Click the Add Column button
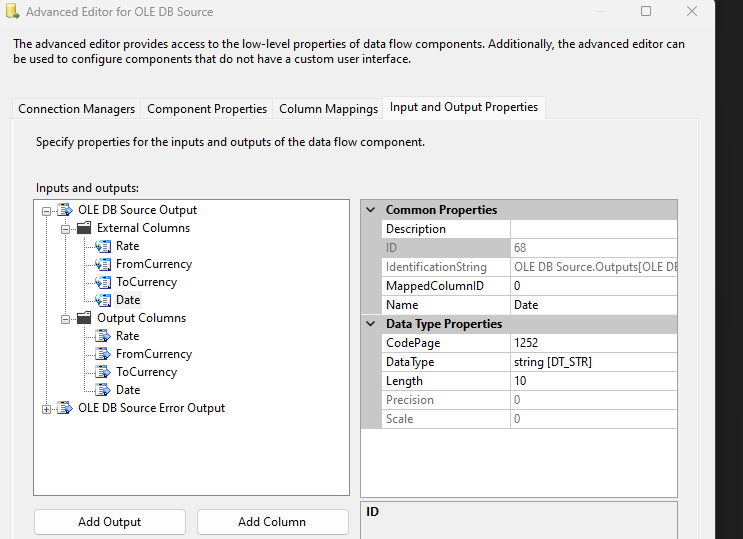Screen dimensions: 743x539 coord(271,522)
